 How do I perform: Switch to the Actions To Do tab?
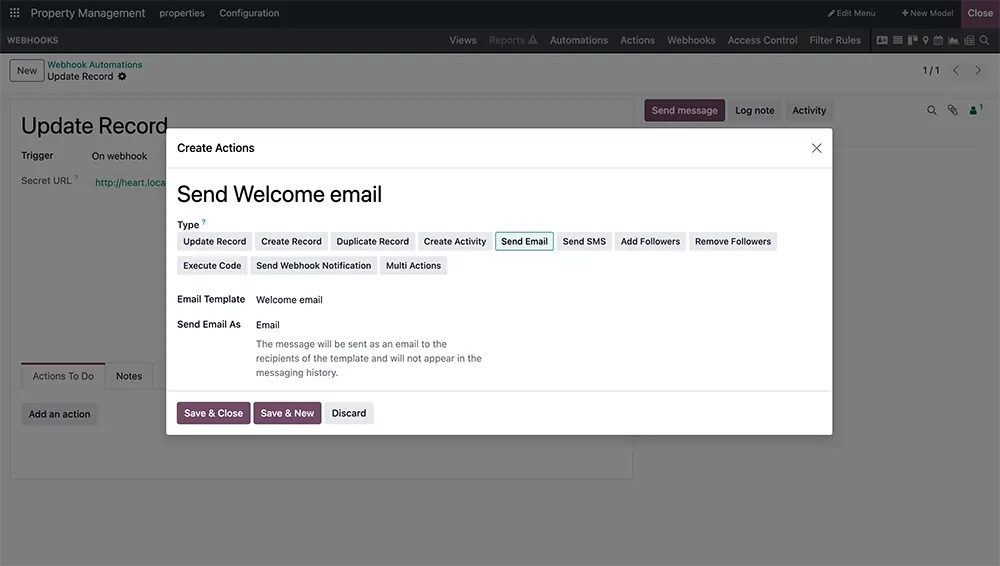click(63, 376)
